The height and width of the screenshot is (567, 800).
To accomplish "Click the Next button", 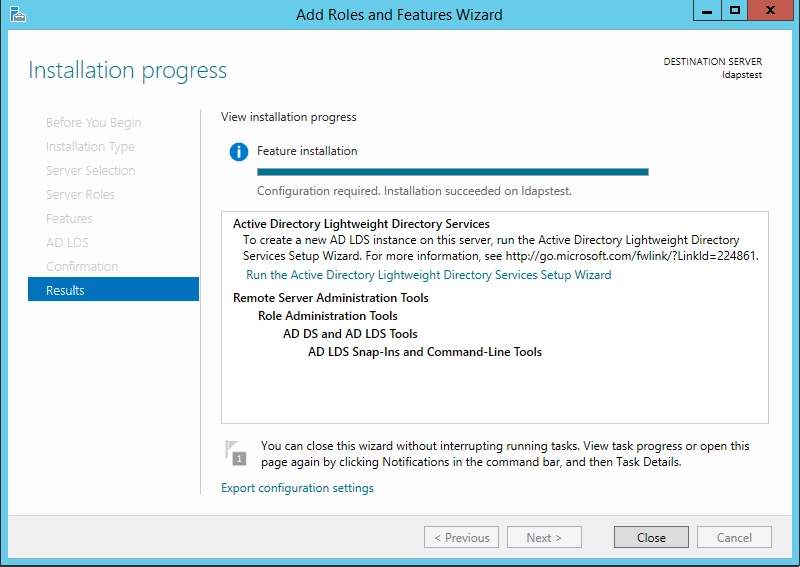I will tap(544, 537).
